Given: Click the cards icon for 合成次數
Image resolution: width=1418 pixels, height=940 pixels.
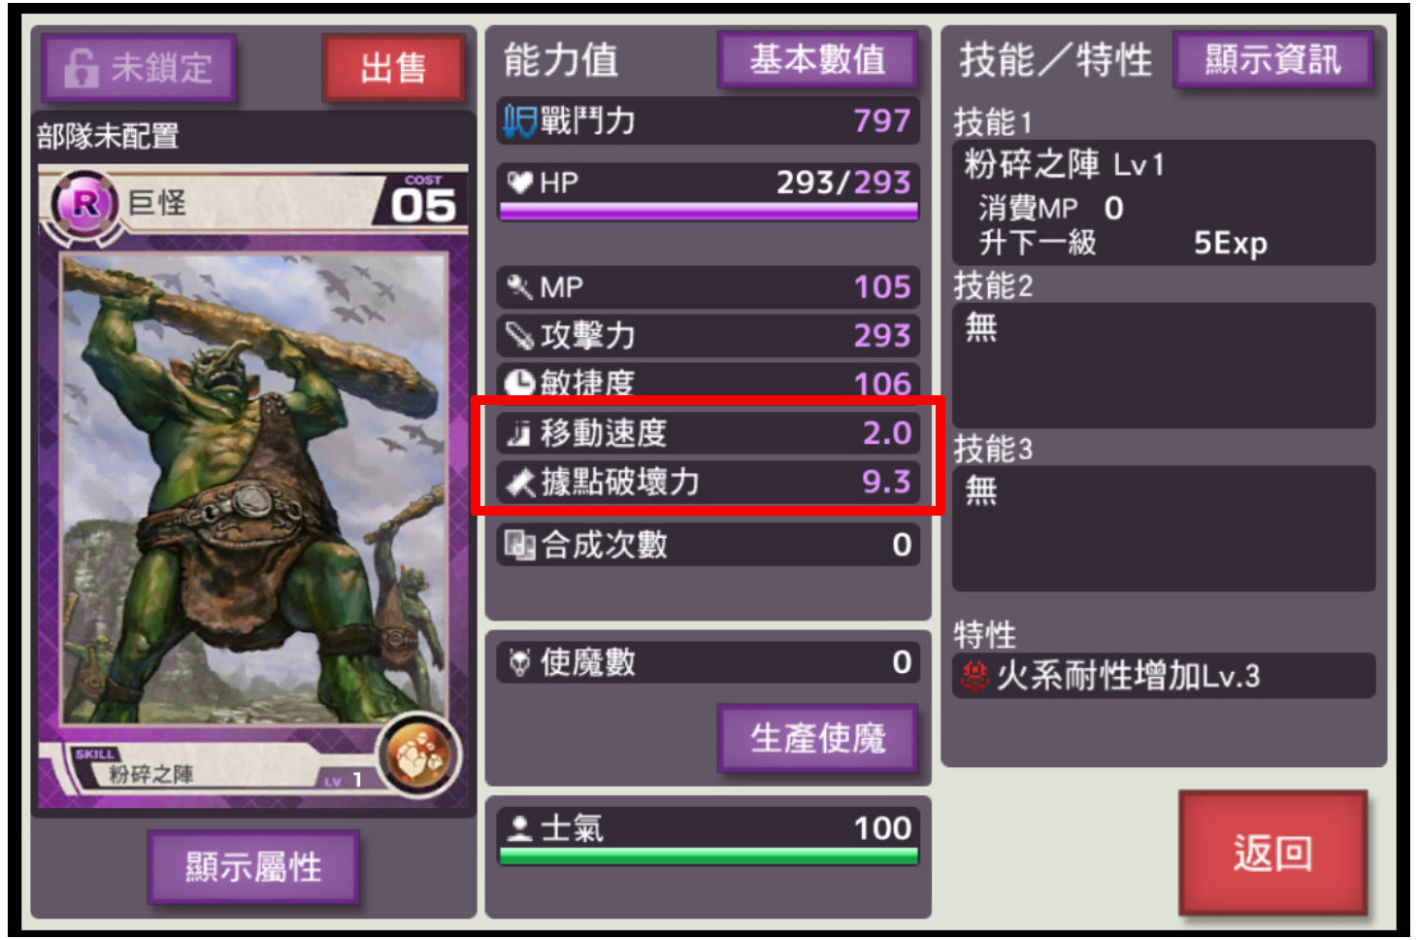Looking at the screenshot, I should 519,545.
